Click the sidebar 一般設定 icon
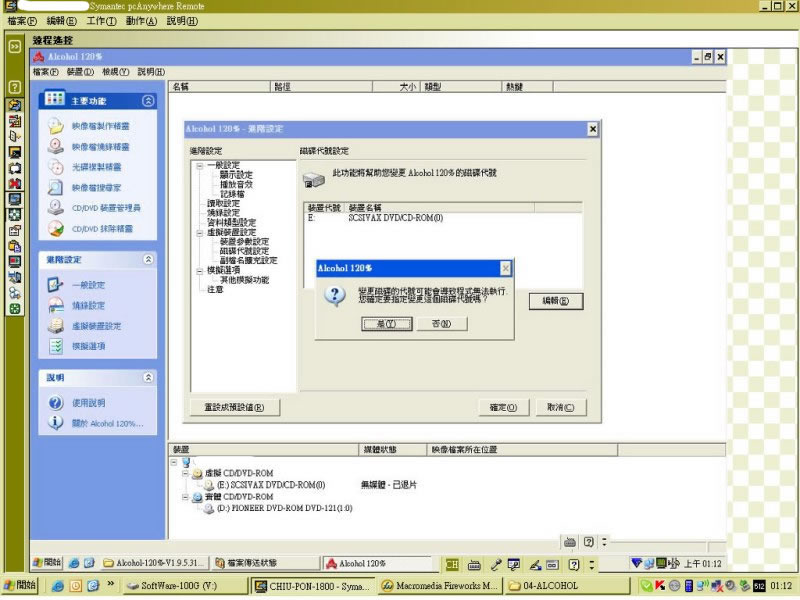800x600 pixels. pyautogui.click(x=55, y=285)
